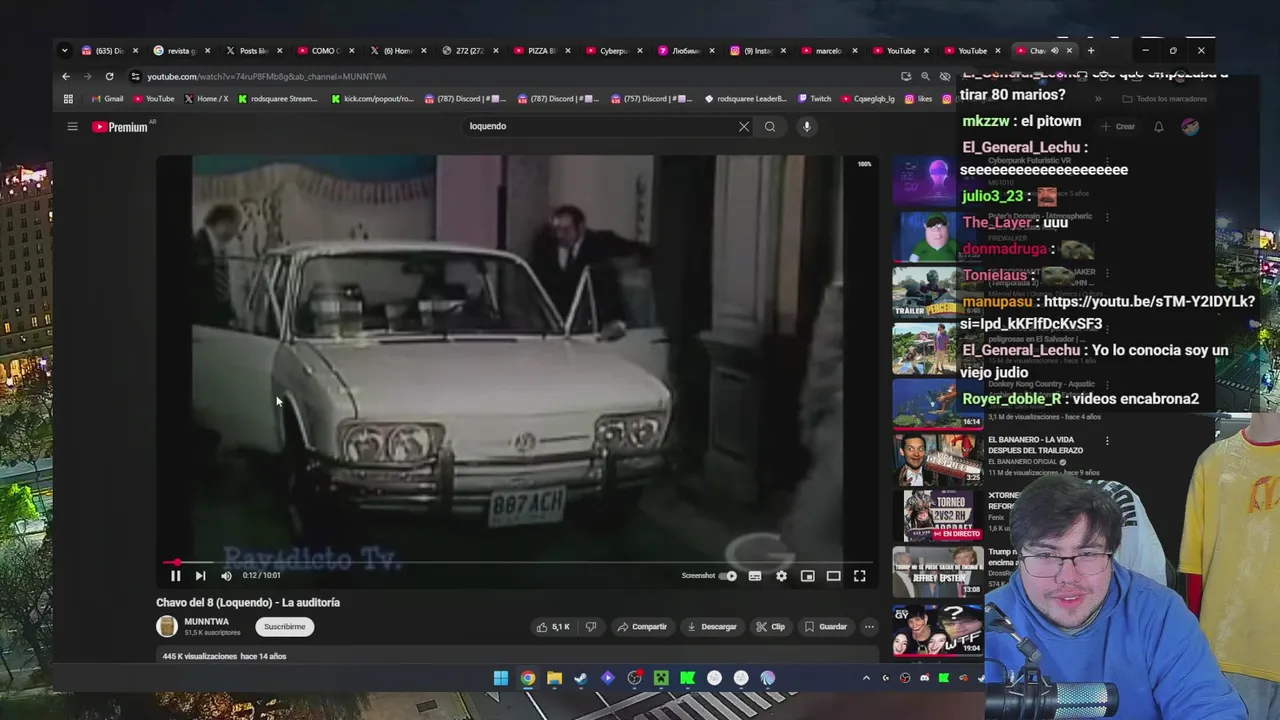The width and height of the screenshot is (1280, 720).
Task: Save video with Guardar button
Action: click(826, 627)
